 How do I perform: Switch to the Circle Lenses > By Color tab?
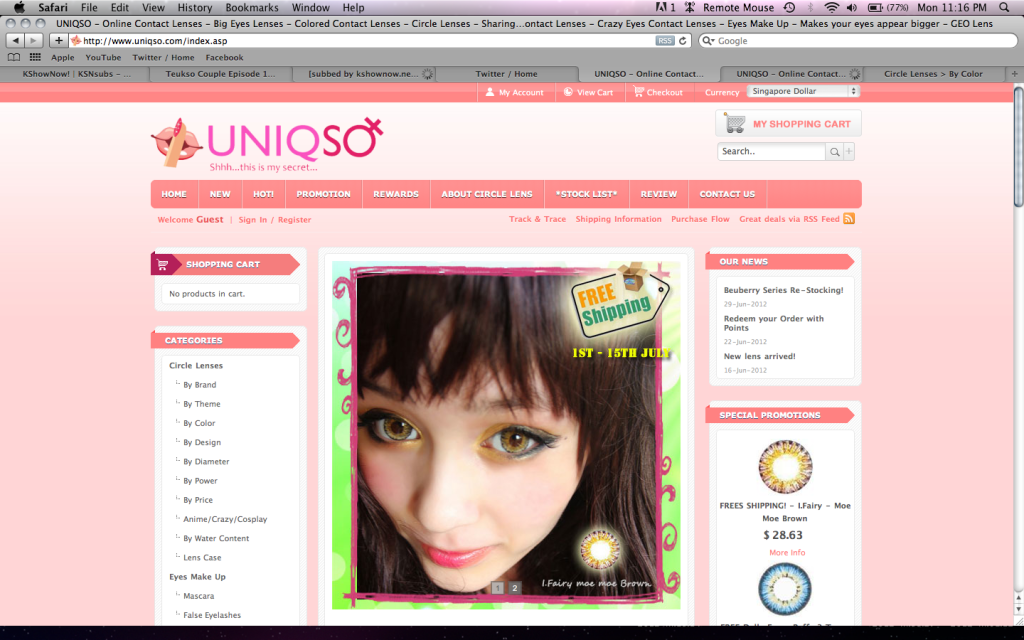(x=933, y=74)
